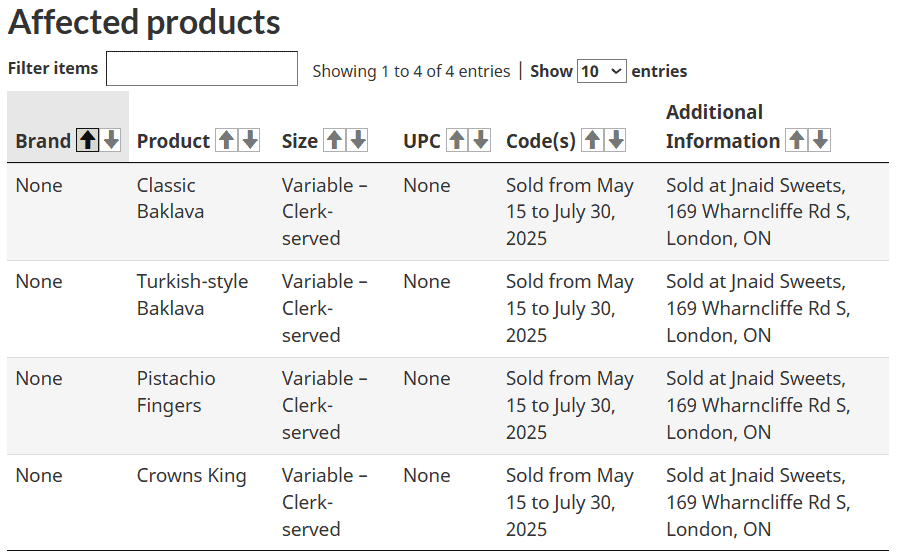Click the Product column header label
The height and width of the screenshot is (560, 898).
[x=173, y=141]
